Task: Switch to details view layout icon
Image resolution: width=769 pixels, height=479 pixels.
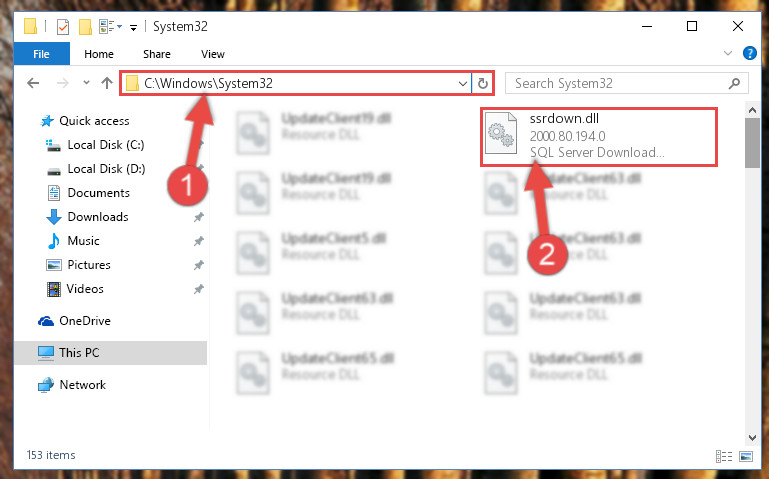Action: [724, 456]
